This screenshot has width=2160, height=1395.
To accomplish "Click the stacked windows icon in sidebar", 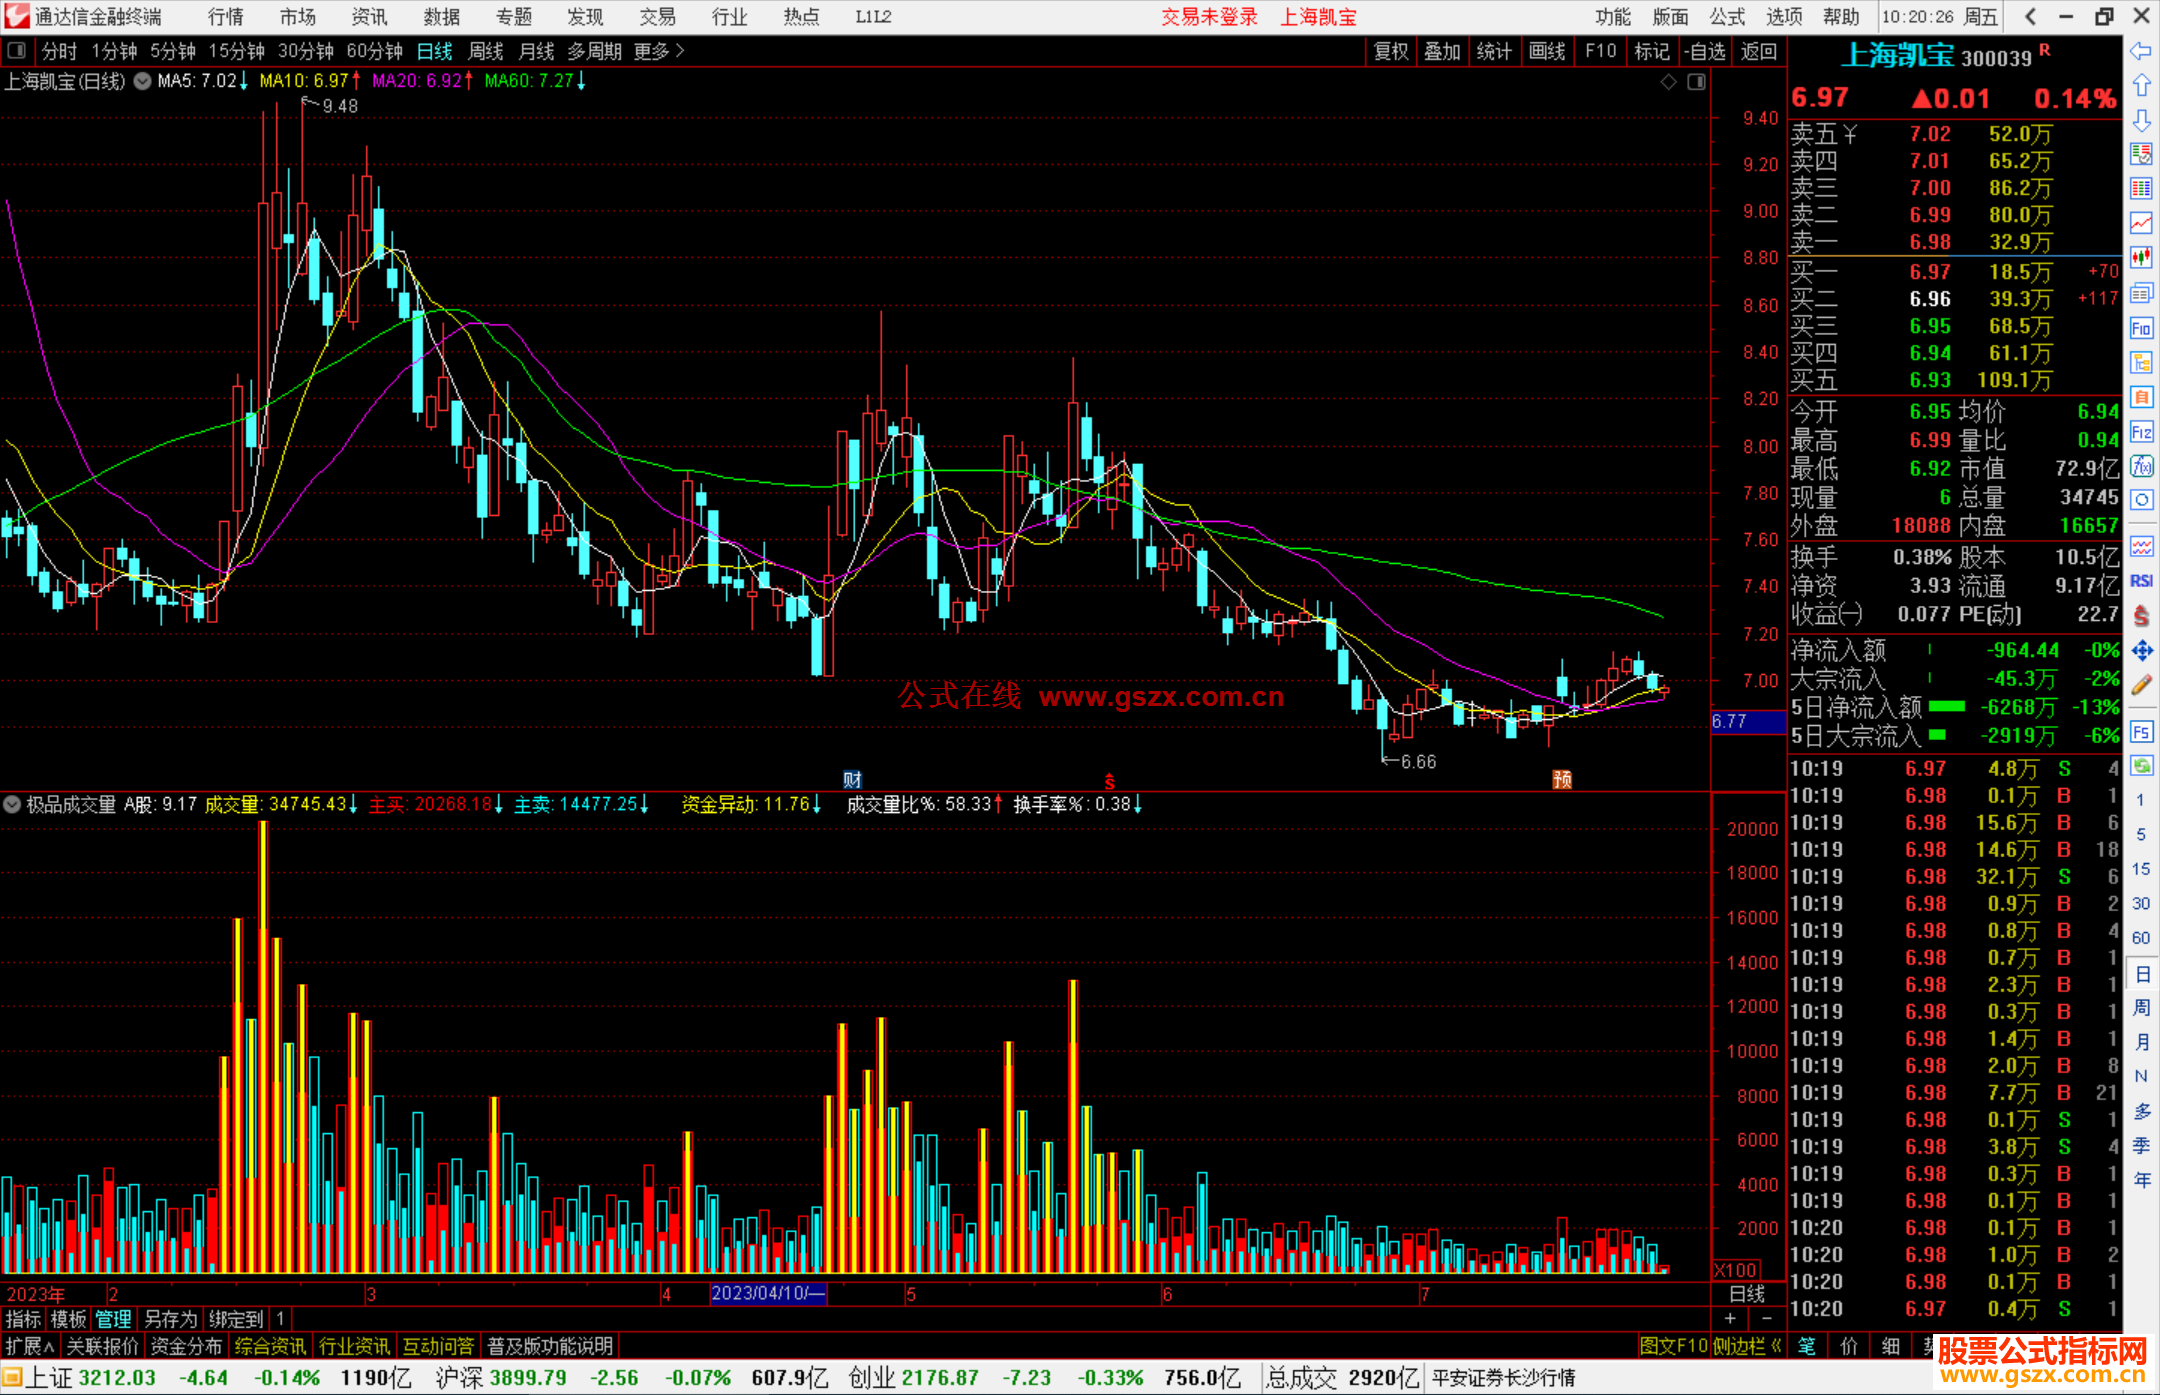I will [2141, 293].
